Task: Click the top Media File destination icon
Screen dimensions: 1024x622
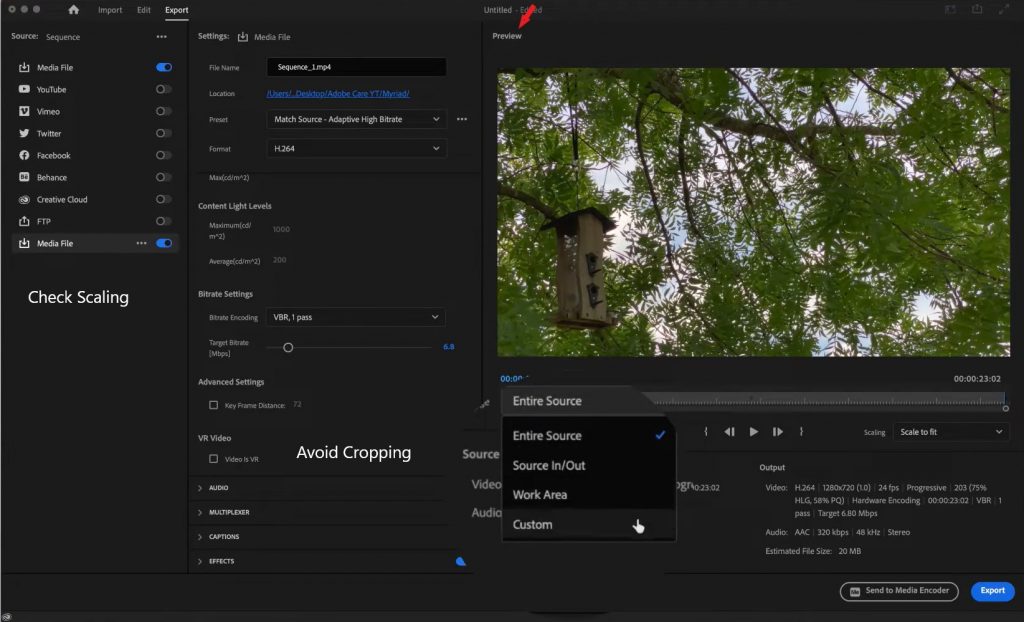Action: 24,67
